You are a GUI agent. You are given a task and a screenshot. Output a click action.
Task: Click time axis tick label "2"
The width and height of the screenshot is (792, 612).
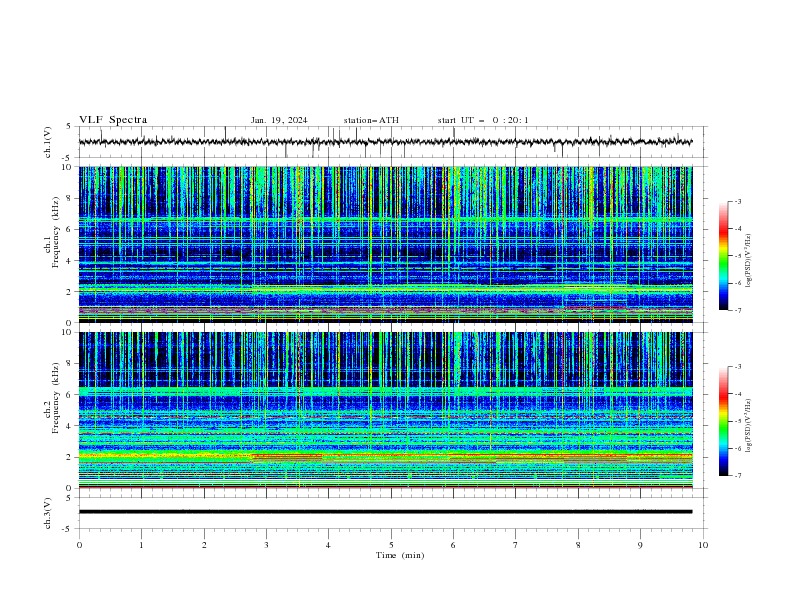[204, 545]
